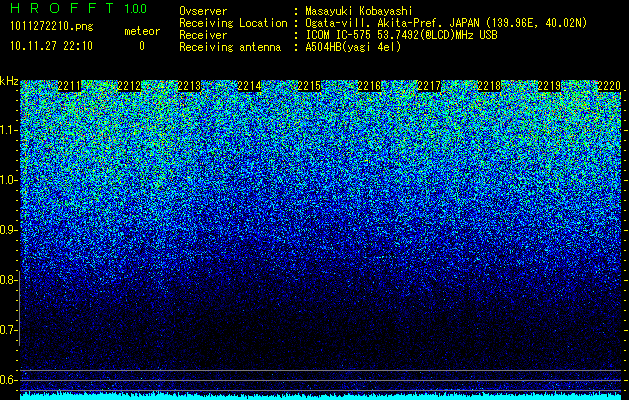Click the timestamp 10.11.27 22:10
This screenshot has width=629, height=400.
click(51, 46)
